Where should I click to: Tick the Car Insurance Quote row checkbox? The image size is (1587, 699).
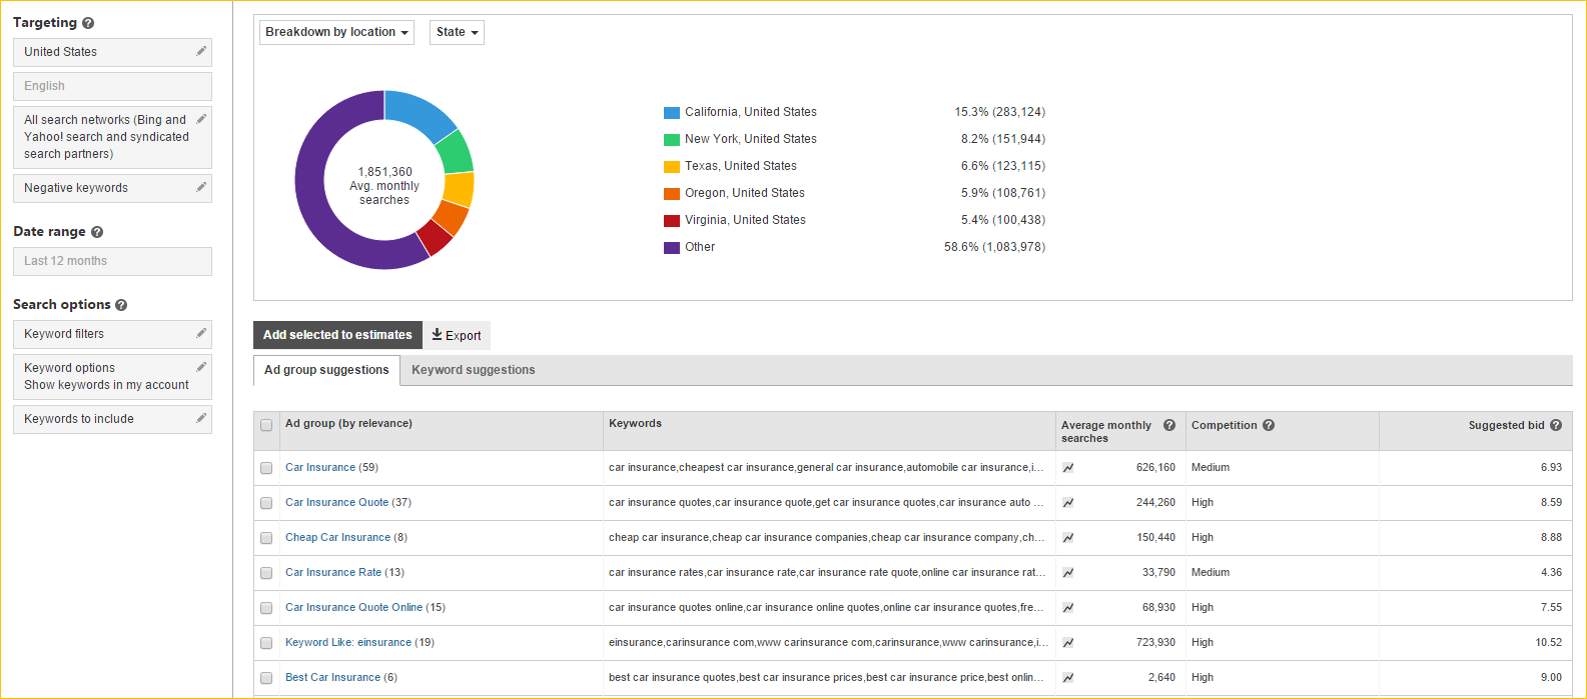click(x=266, y=503)
